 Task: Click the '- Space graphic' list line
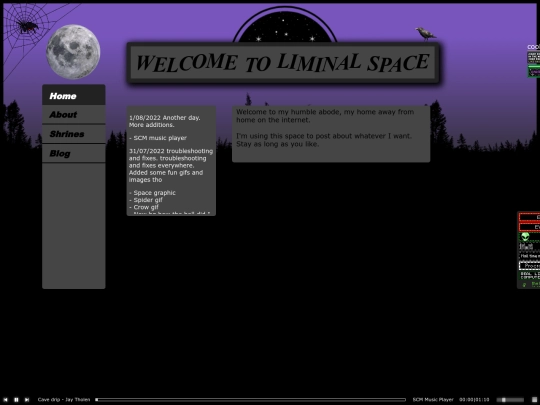tap(152, 193)
